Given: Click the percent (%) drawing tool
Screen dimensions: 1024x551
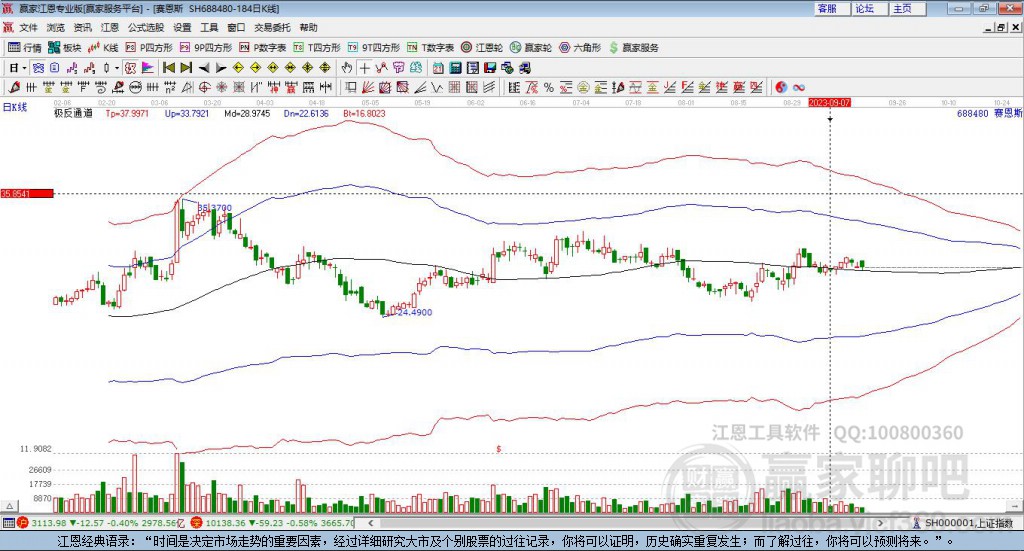Looking at the screenshot, I should (x=548, y=87).
